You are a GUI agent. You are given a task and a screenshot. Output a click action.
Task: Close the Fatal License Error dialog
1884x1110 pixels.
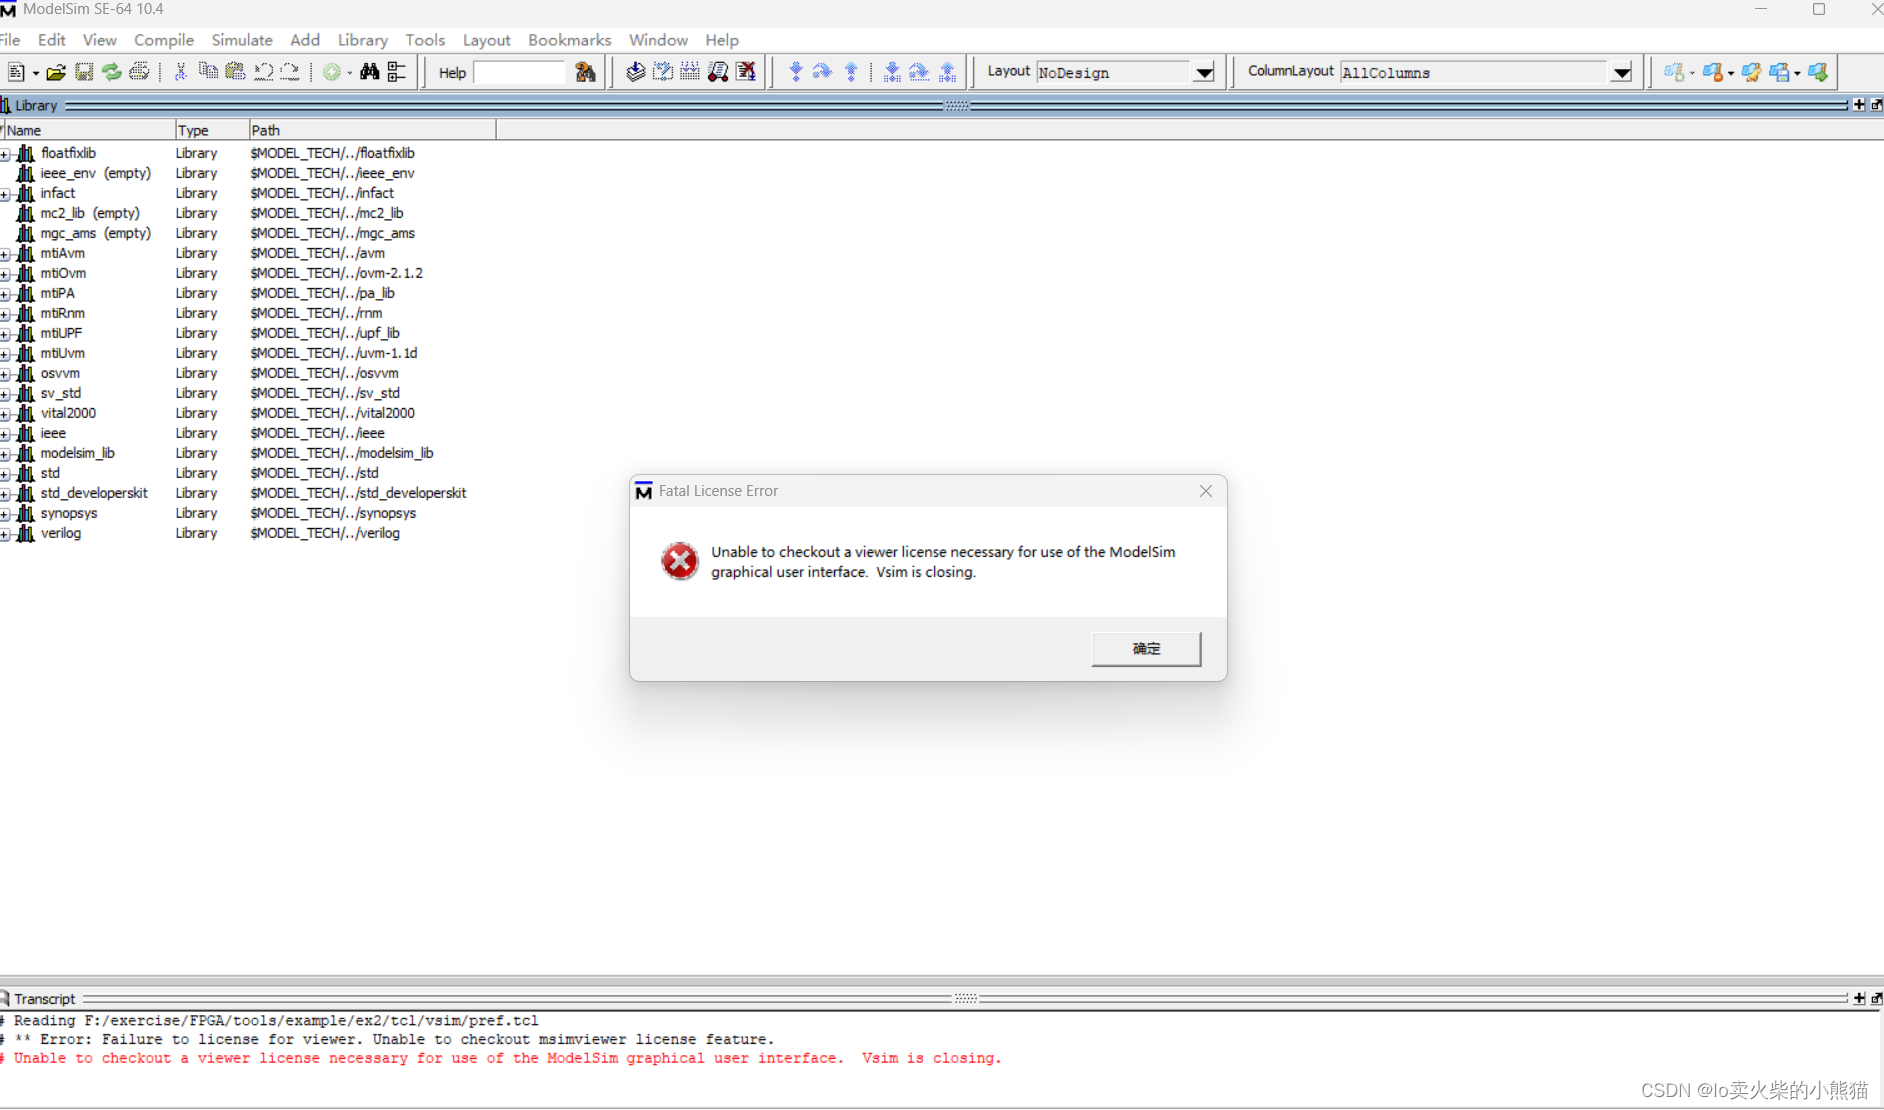pos(1205,491)
